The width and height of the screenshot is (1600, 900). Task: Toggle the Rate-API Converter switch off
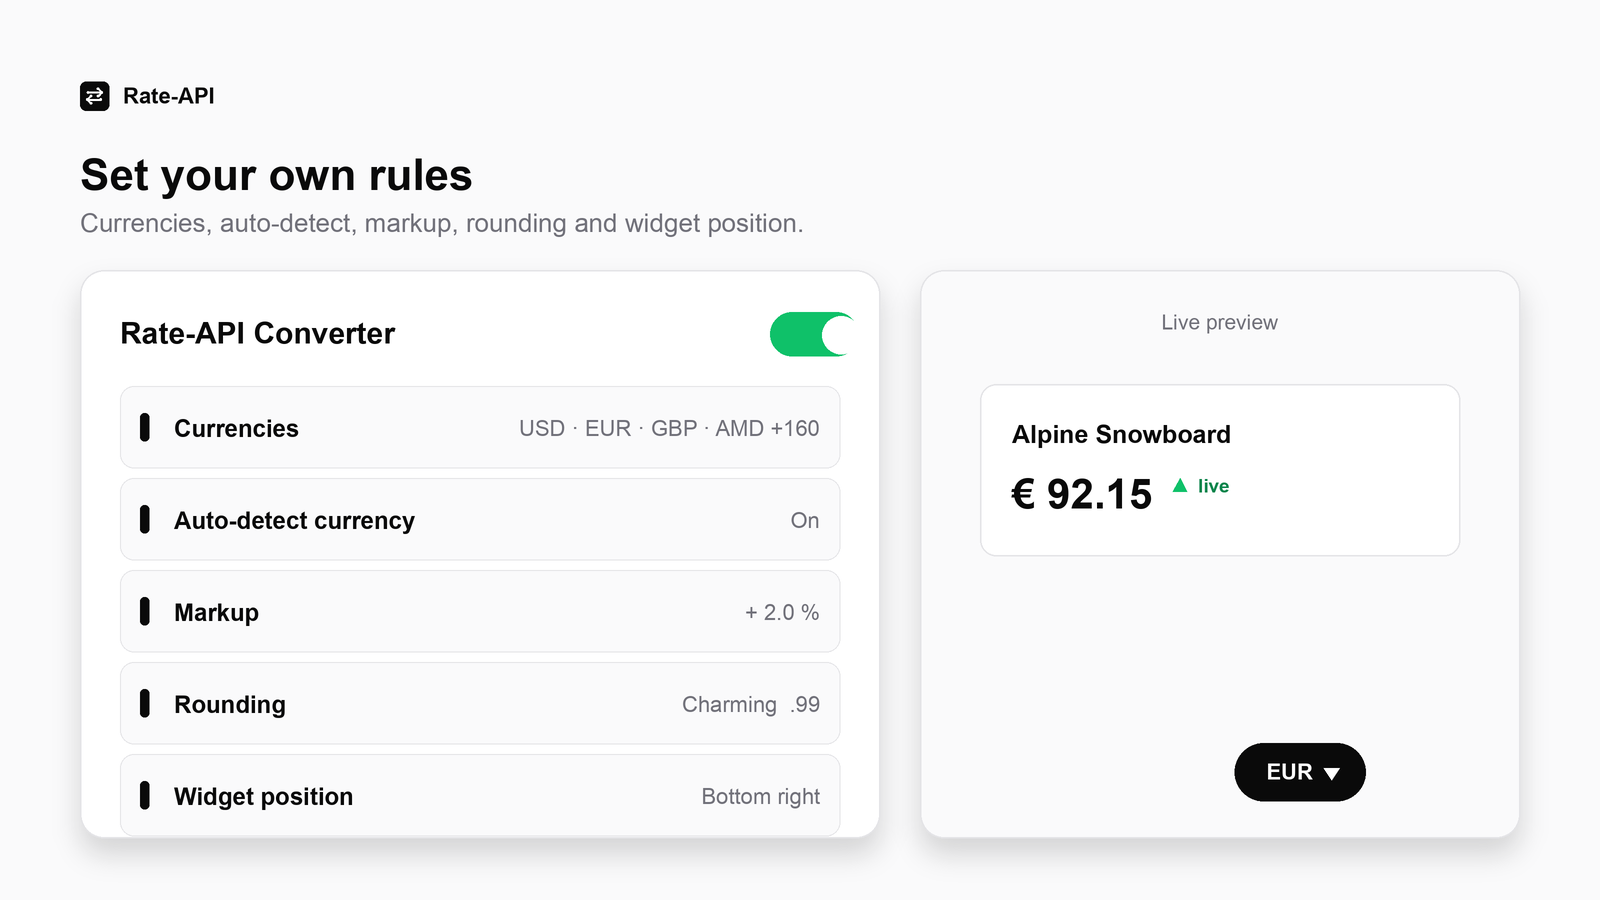(x=811, y=334)
